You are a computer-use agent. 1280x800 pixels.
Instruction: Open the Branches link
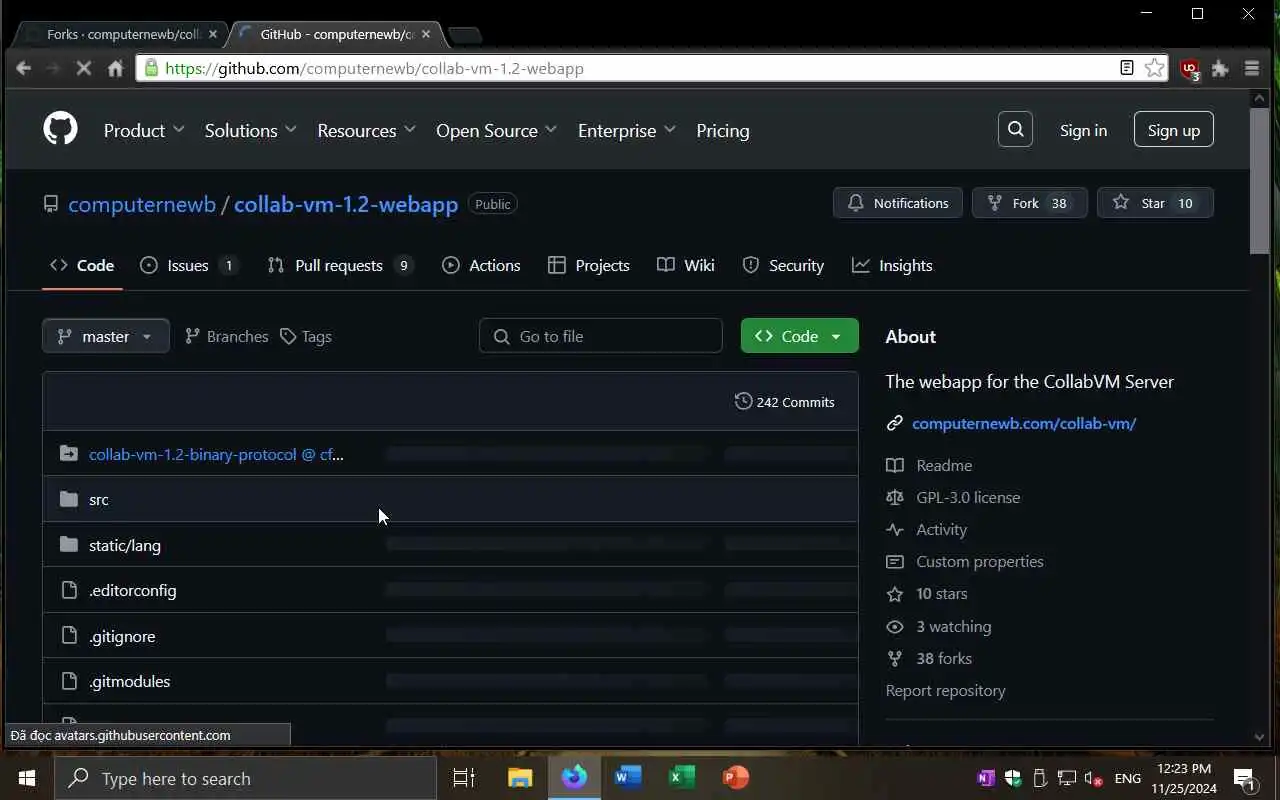click(227, 336)
